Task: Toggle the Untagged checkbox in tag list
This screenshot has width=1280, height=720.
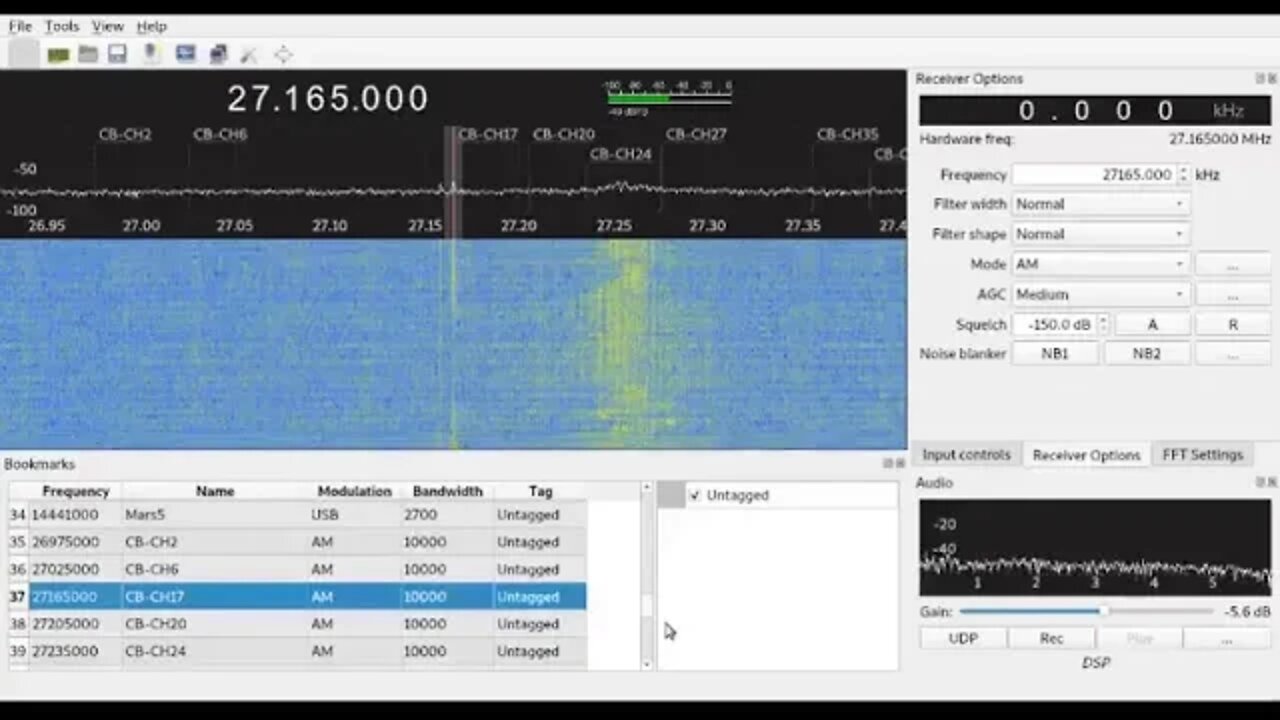Action: coord(695,495)
